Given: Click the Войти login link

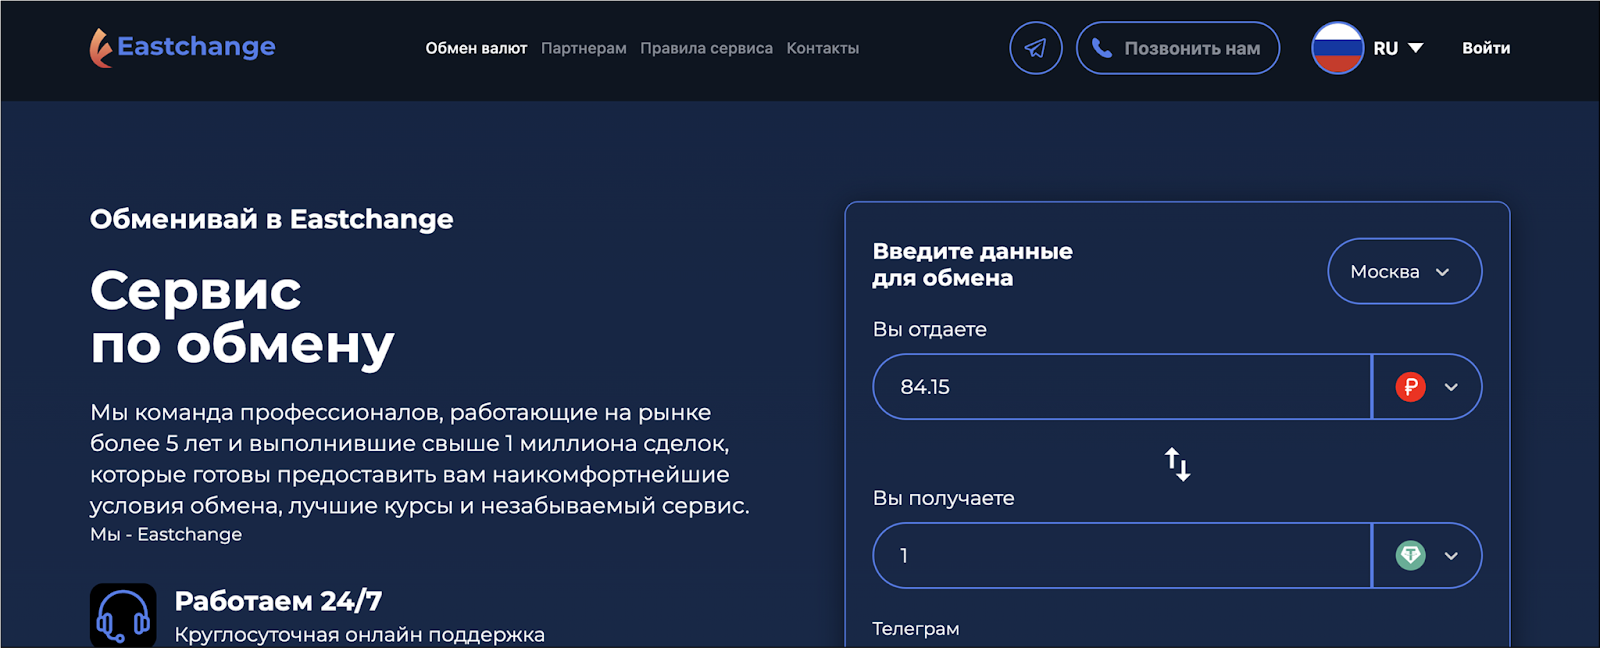Looking at the screenshot, I should click(1486, 48).
